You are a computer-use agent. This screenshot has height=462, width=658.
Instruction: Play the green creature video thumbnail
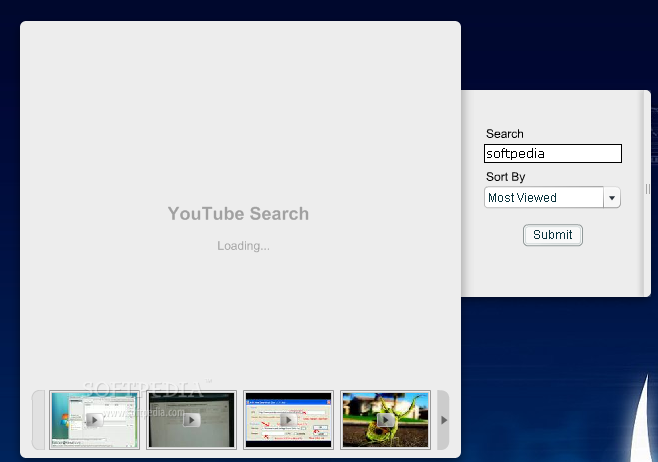[385, 420]
